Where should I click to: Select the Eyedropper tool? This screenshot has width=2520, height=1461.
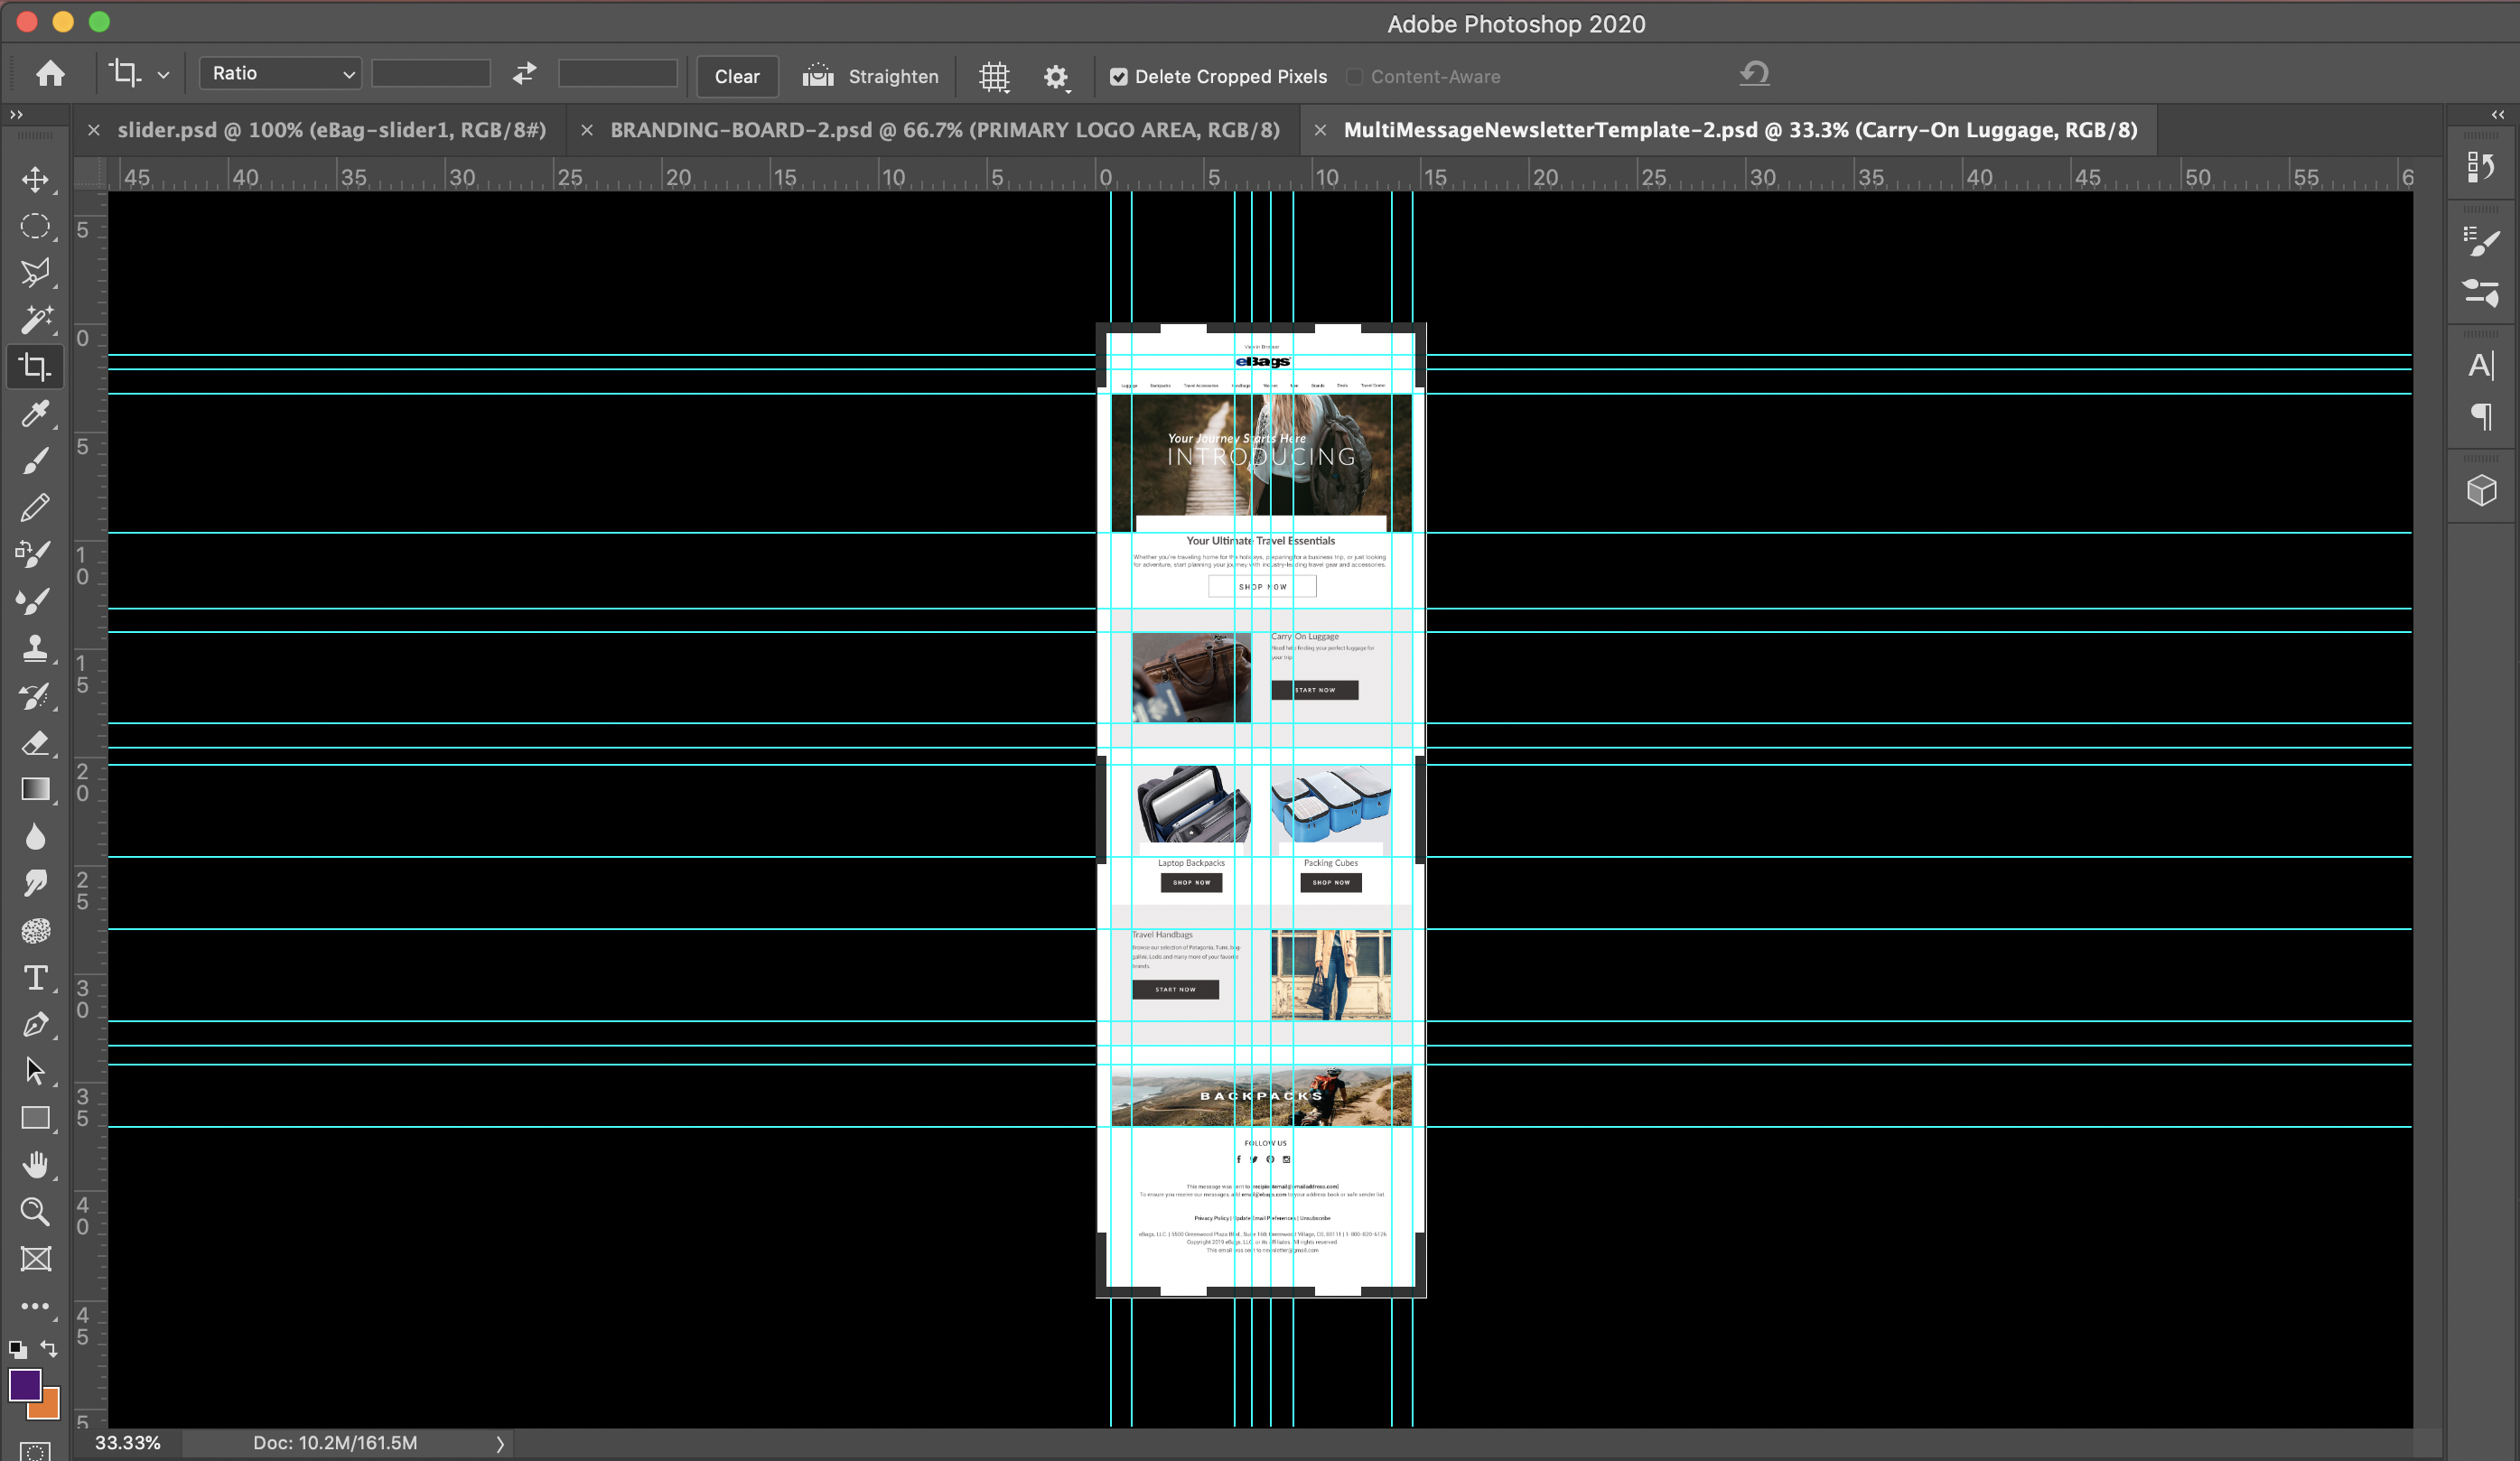point(35,413)
